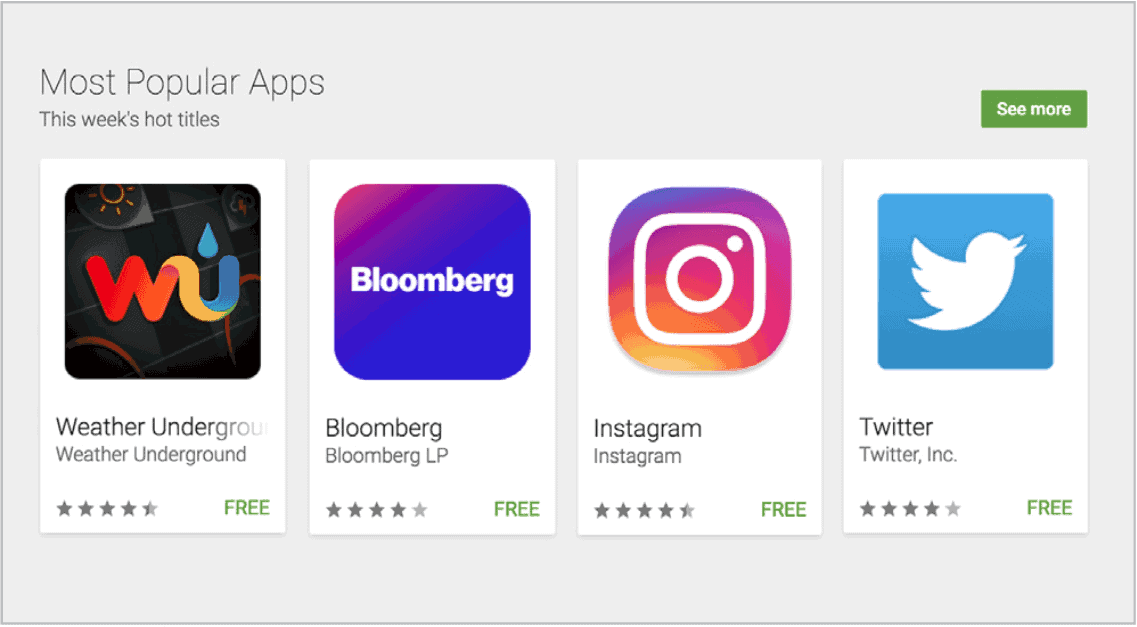
Task: Open Twitter, Inc. developer link
Action: (x=908, y=454)
